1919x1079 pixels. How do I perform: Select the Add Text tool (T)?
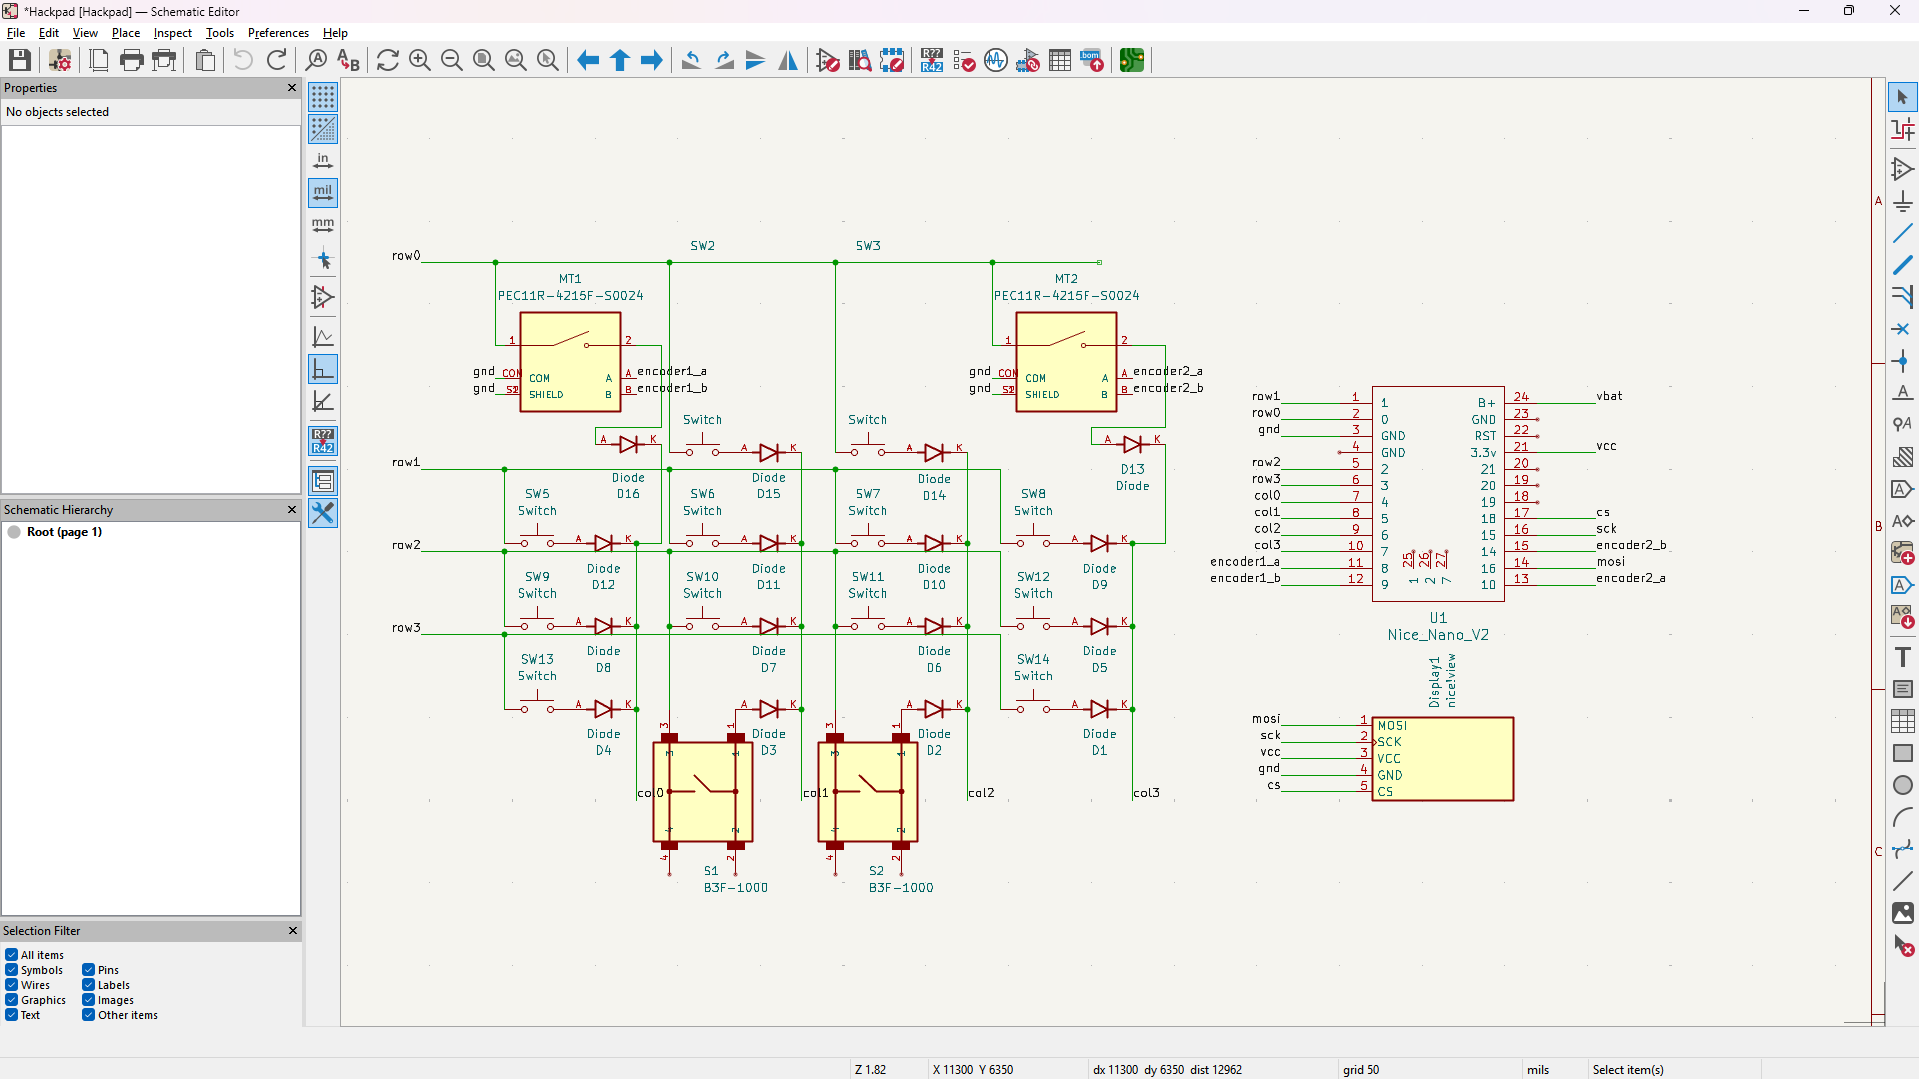[x=1903, y=657]
